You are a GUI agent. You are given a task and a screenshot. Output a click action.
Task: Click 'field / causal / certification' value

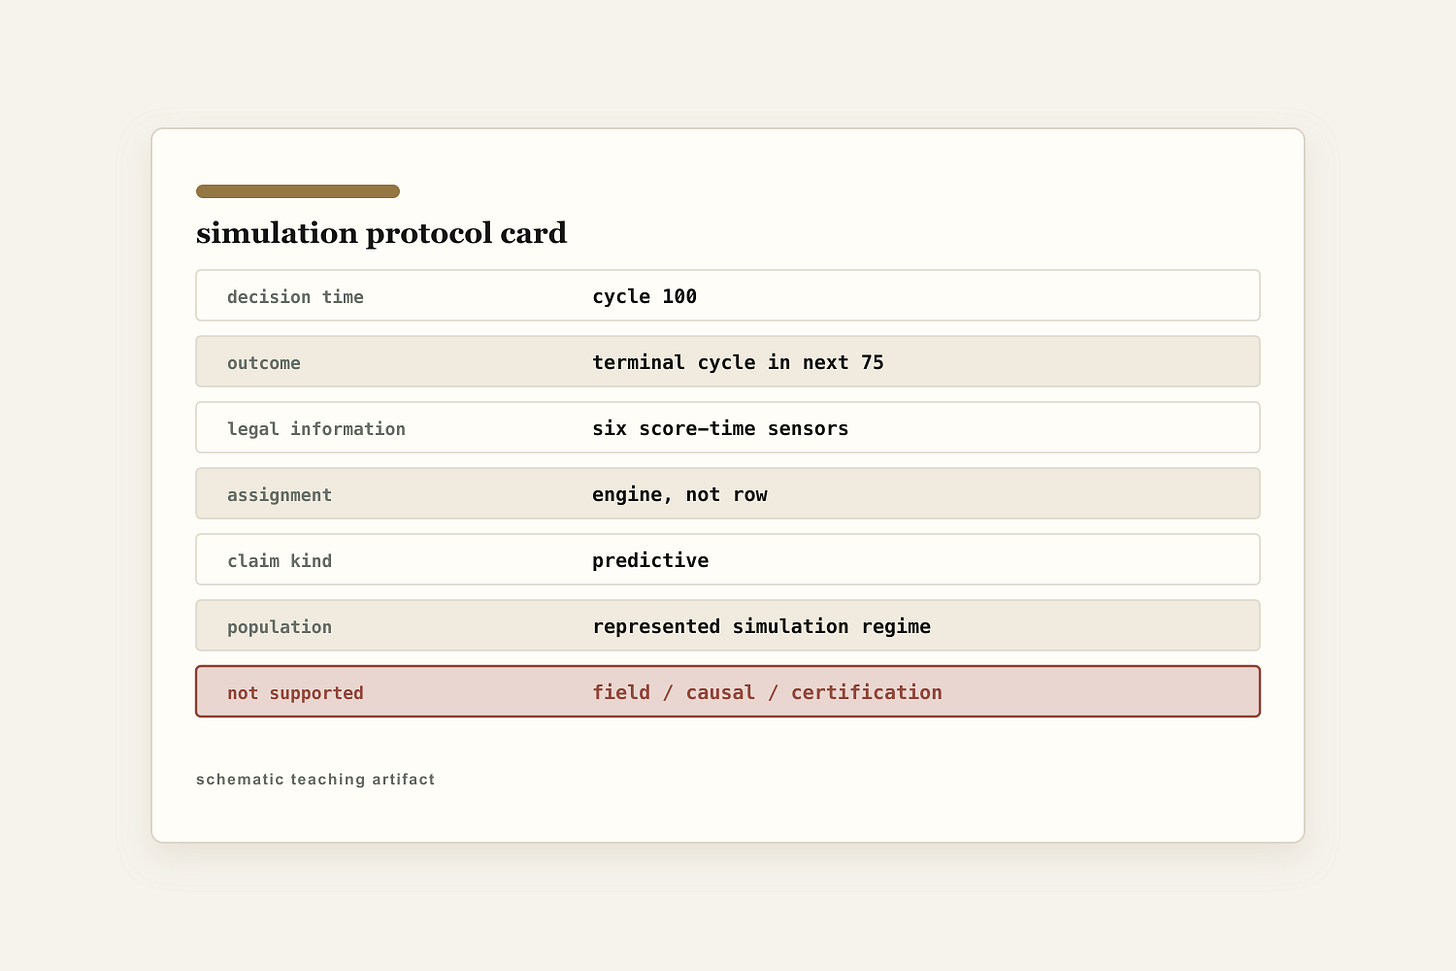[x=767, y=692]
